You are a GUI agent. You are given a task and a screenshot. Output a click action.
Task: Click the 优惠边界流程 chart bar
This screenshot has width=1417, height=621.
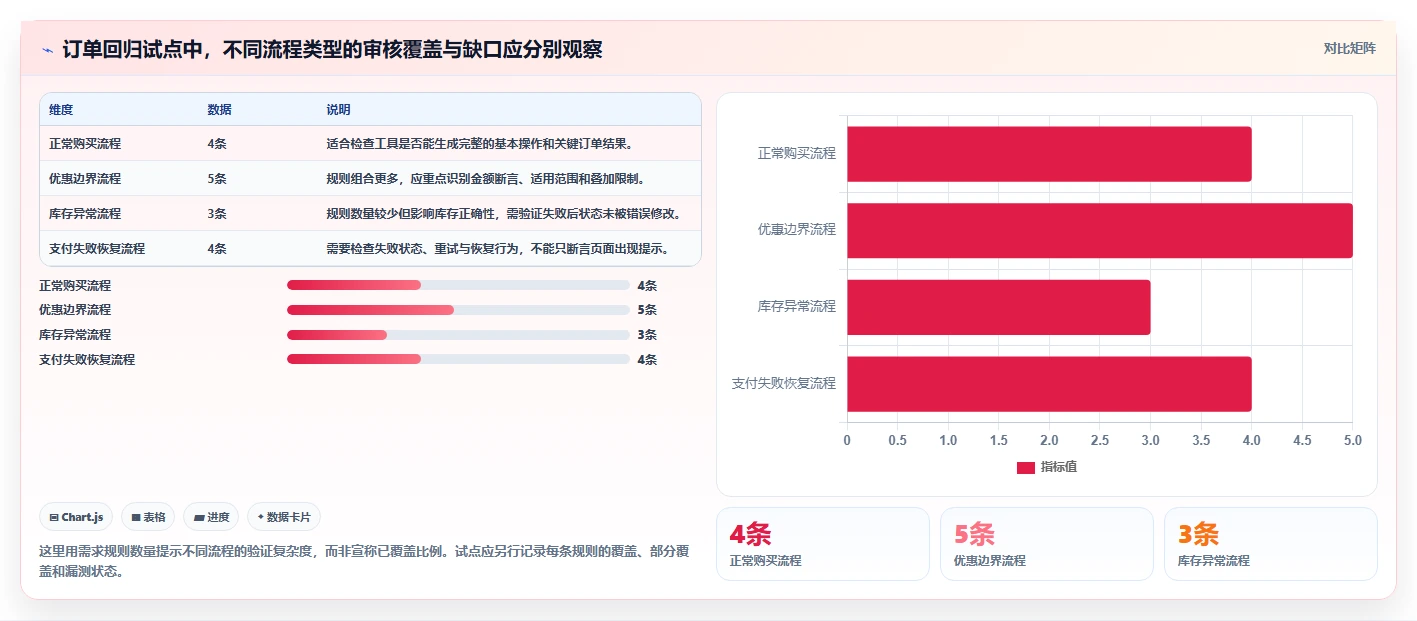[1100, 231]
